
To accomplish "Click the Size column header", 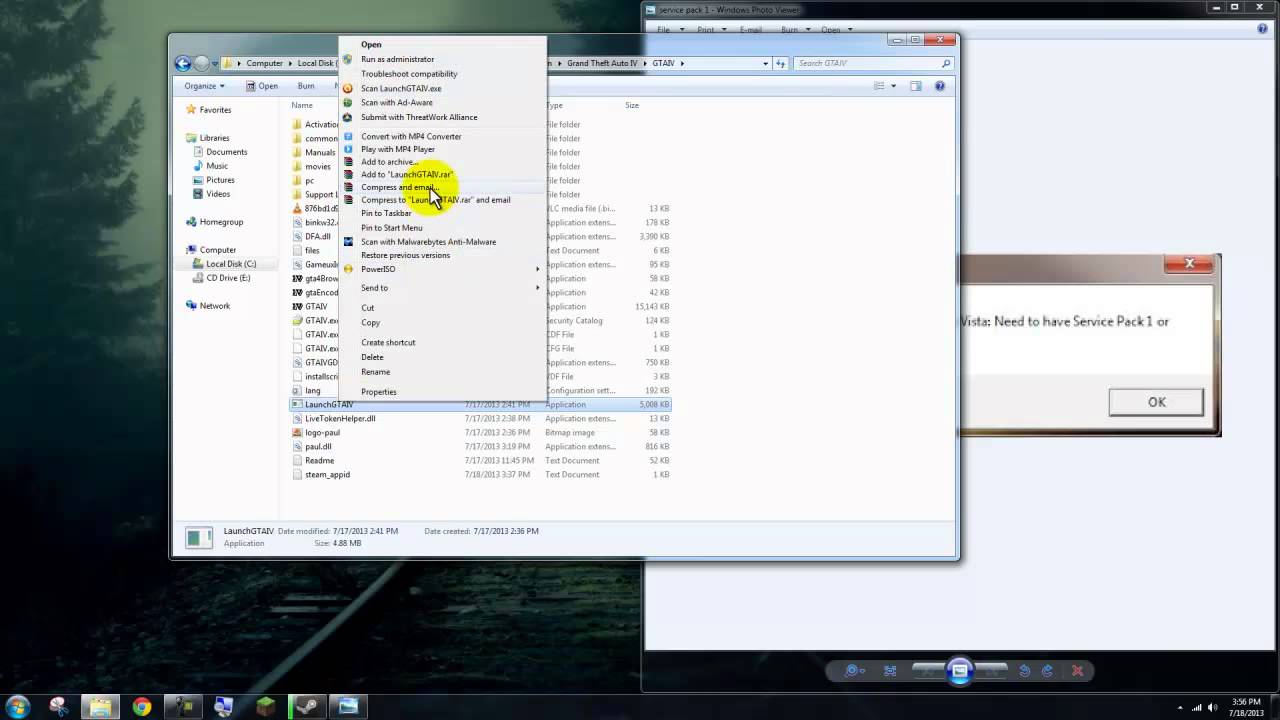I will [632, 105].
